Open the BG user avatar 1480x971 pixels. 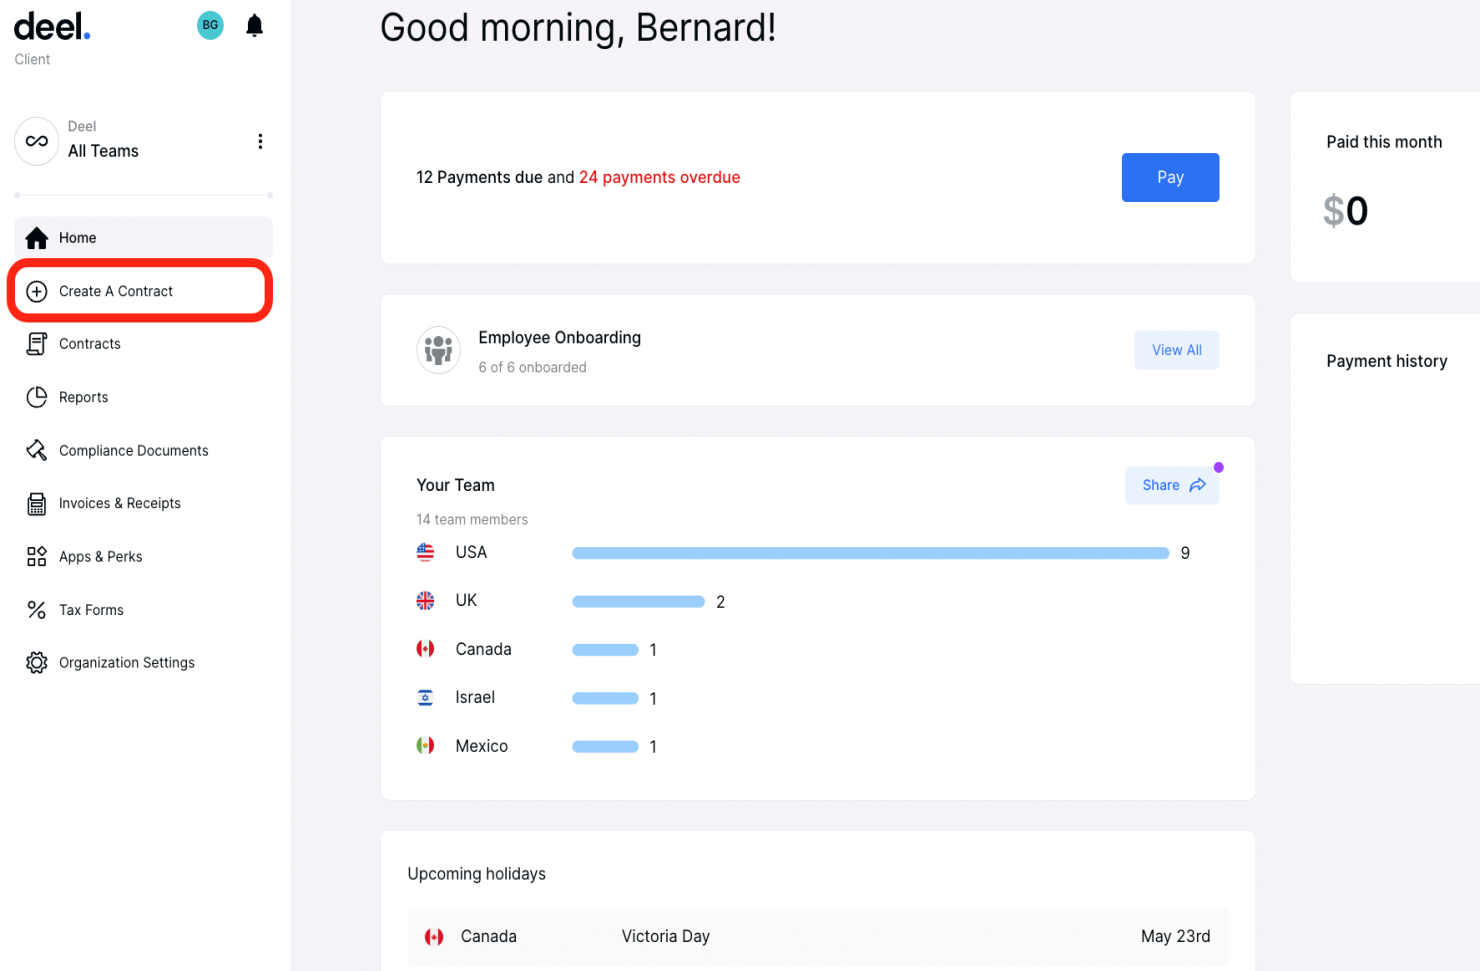(x=210, y=26)
